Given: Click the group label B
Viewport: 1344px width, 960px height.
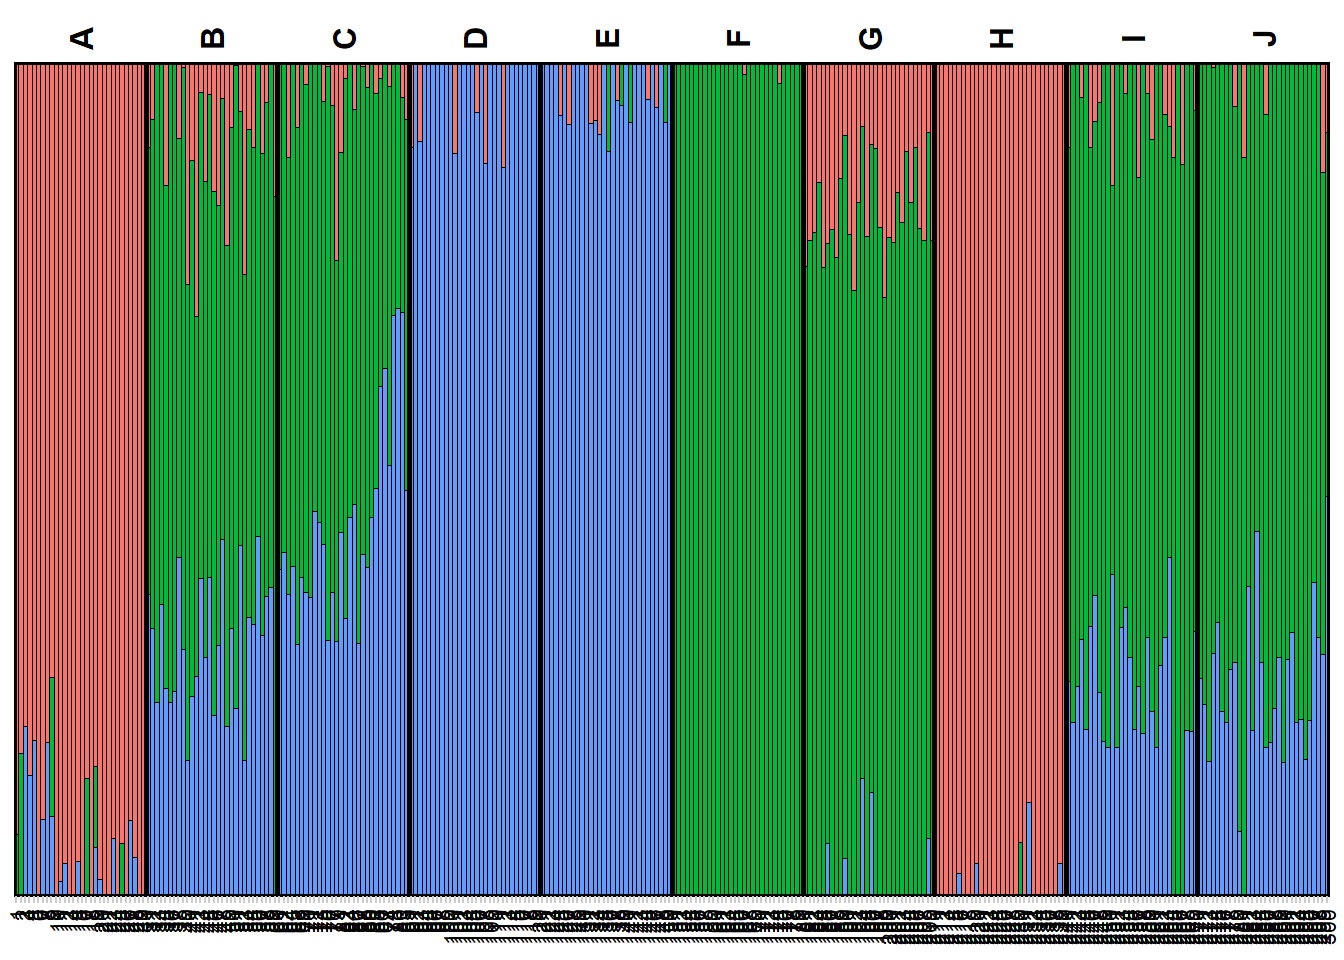Looking at the screenshot, I should (213, 38).
